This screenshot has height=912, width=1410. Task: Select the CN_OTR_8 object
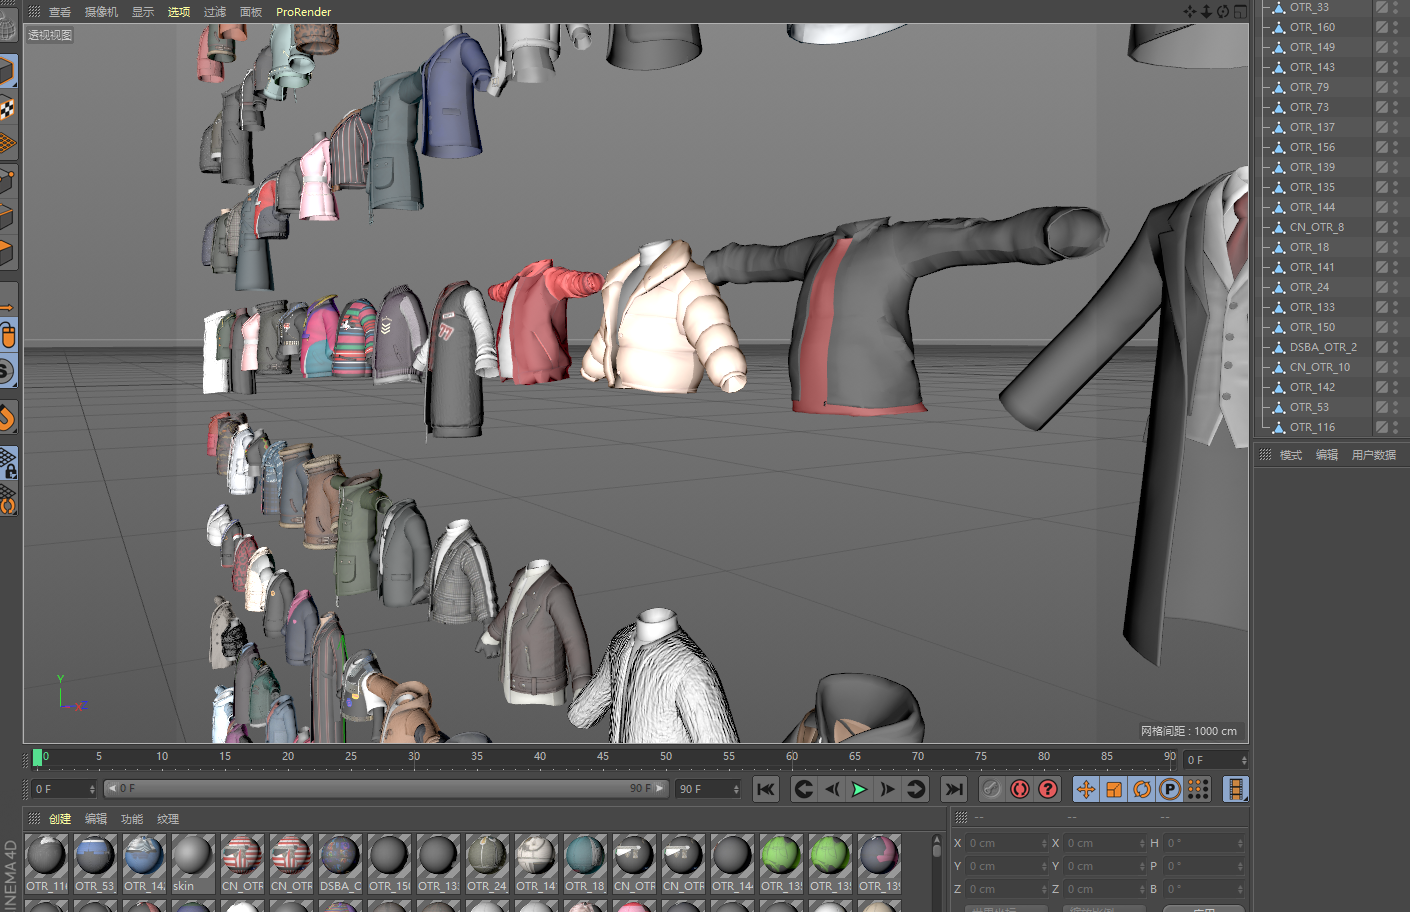(x=1316, y=227)
